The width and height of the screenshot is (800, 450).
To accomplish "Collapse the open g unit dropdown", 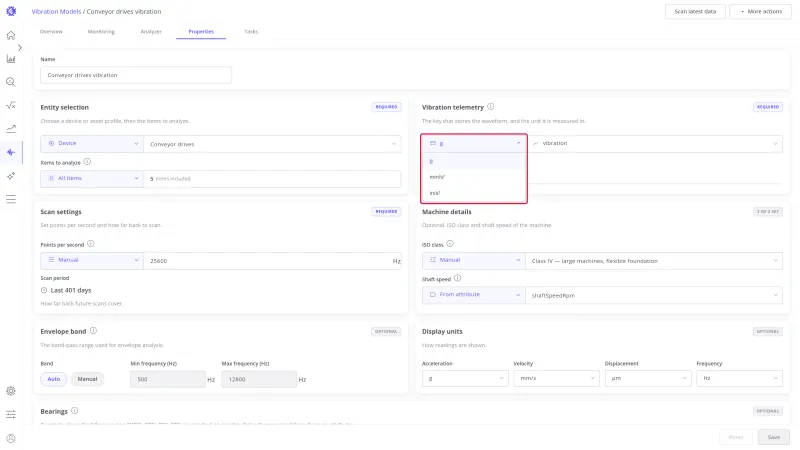I will (x=473, y=143).
